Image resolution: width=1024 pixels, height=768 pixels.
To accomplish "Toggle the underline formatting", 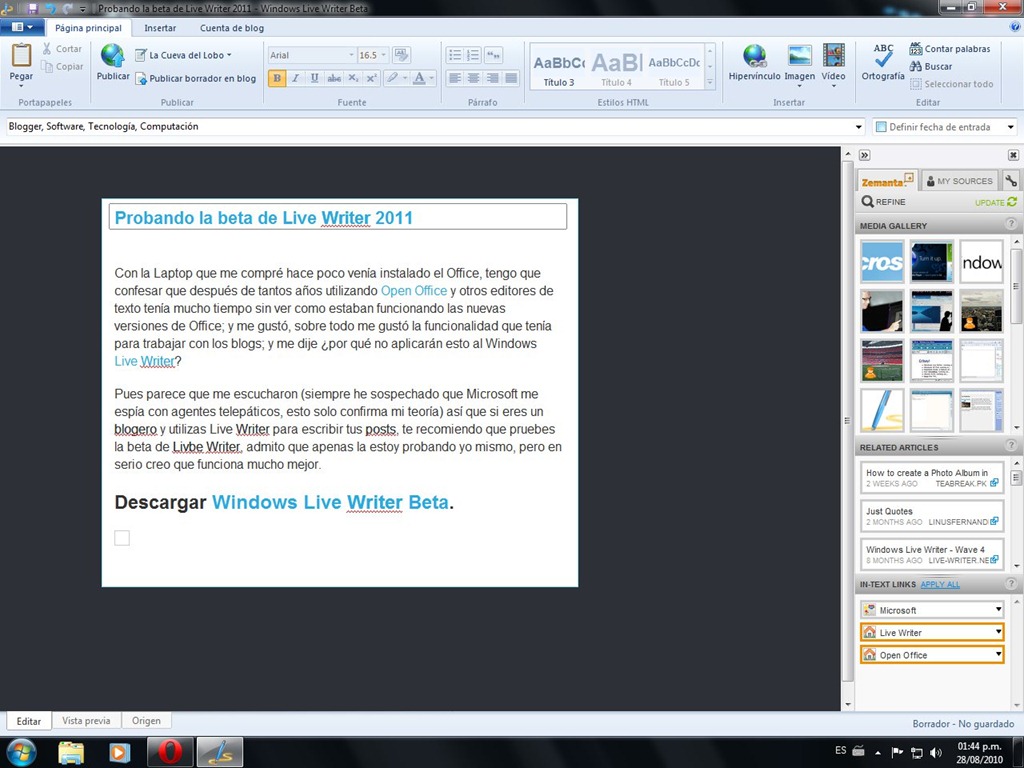I will [x=315, y=78].
